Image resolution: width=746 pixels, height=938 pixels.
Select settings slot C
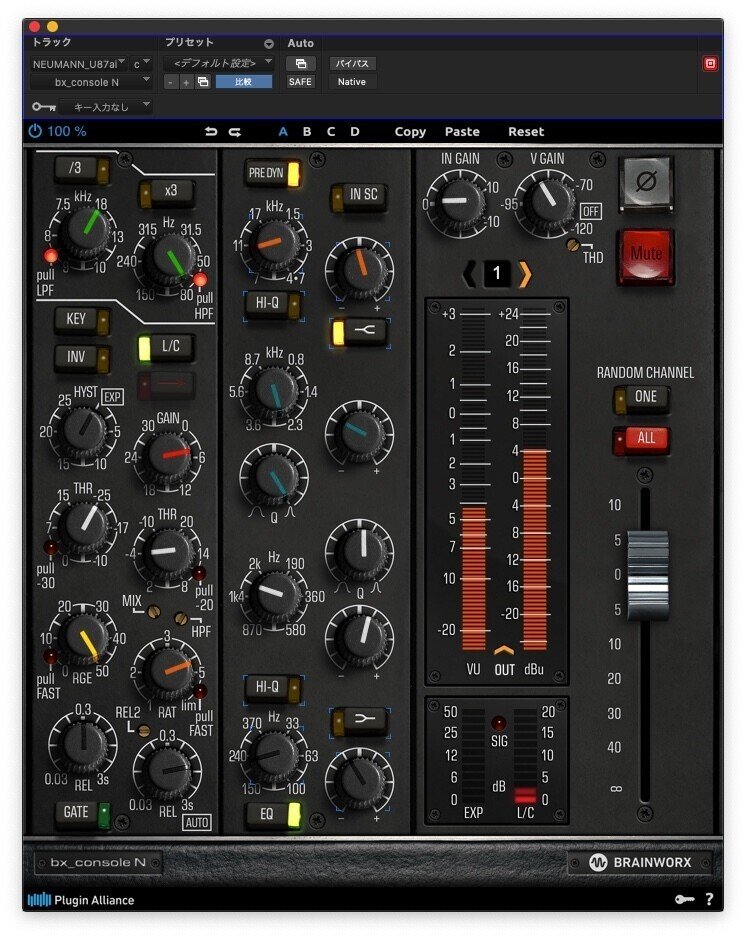[331, 132]
